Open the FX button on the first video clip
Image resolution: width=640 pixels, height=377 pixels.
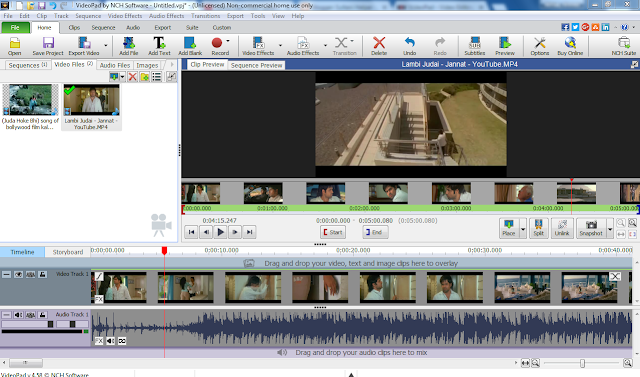[x=99, y=299]
